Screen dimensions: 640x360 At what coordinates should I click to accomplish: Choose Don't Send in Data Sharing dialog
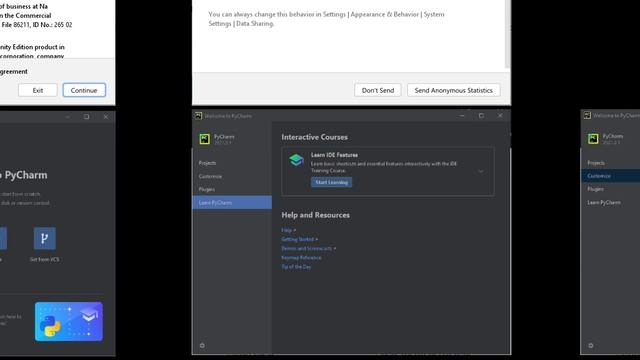coord(378,90)
